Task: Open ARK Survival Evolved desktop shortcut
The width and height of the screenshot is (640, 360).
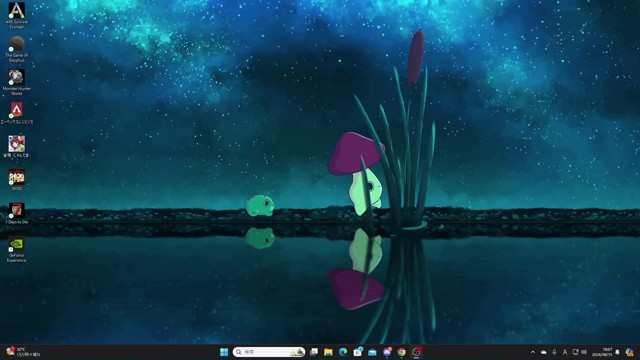Action: [x=16, y=15]
